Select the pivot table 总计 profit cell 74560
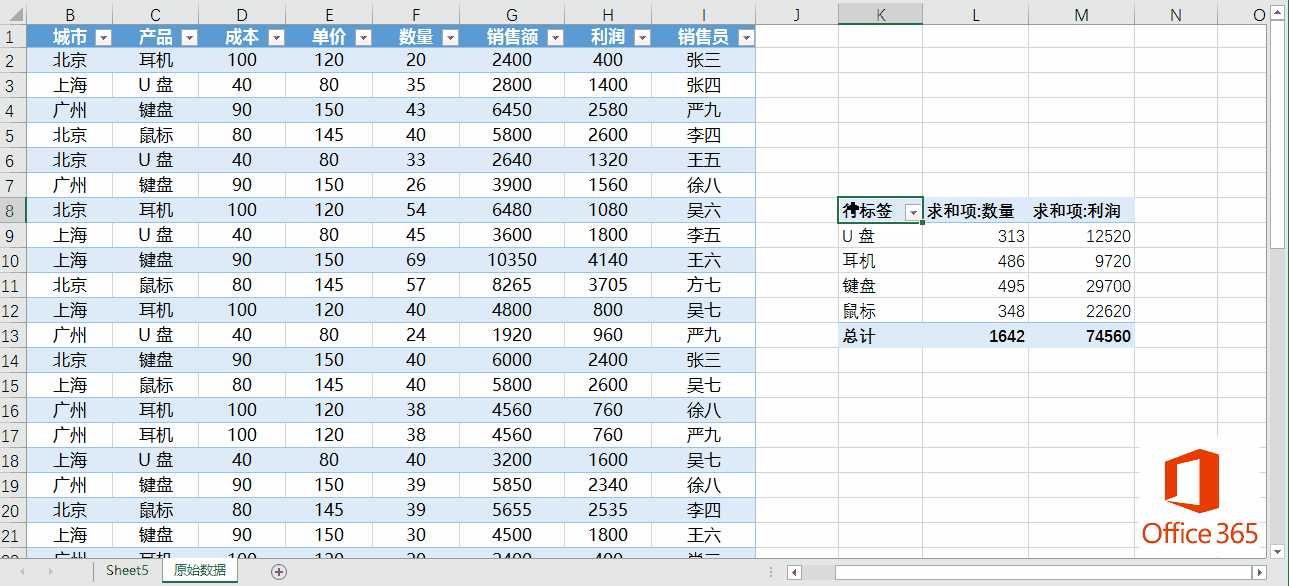 point(1081,336)
